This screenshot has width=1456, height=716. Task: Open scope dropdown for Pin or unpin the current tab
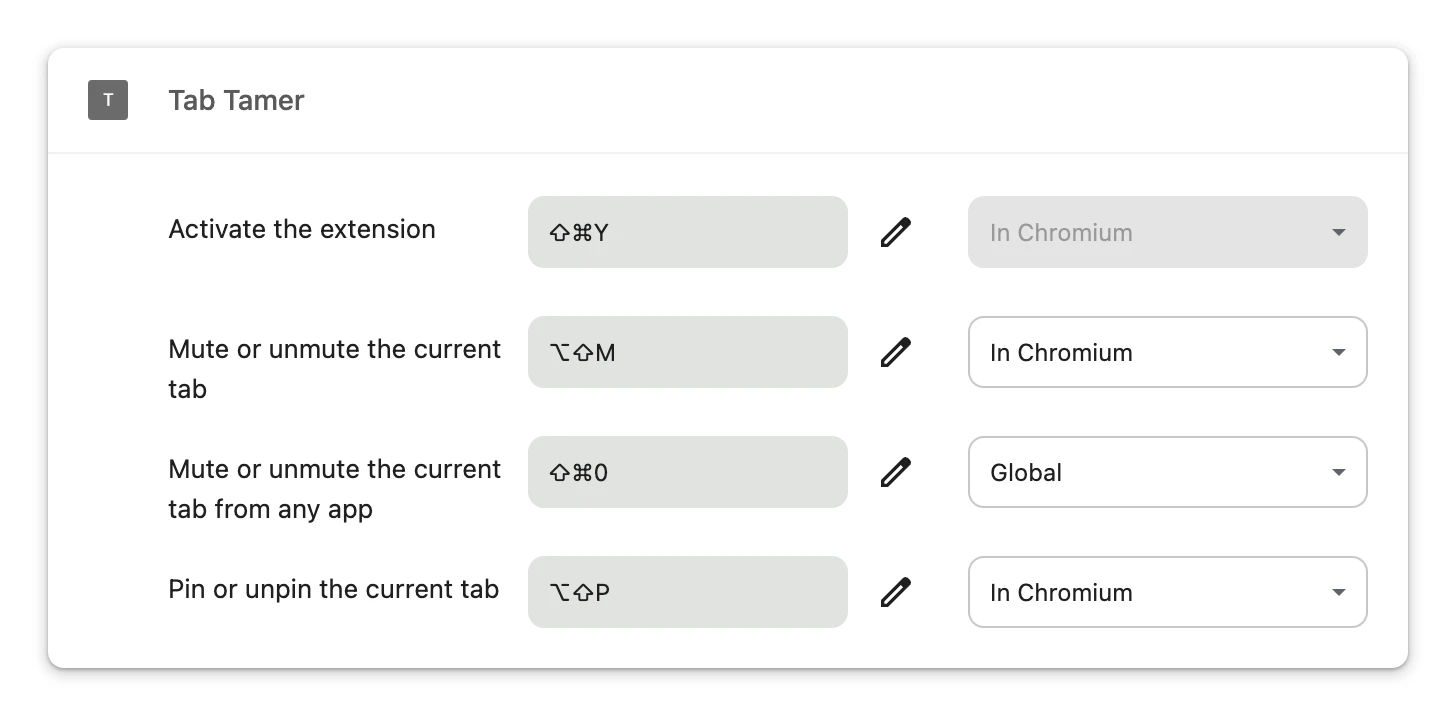click(x=1168, y=592)
